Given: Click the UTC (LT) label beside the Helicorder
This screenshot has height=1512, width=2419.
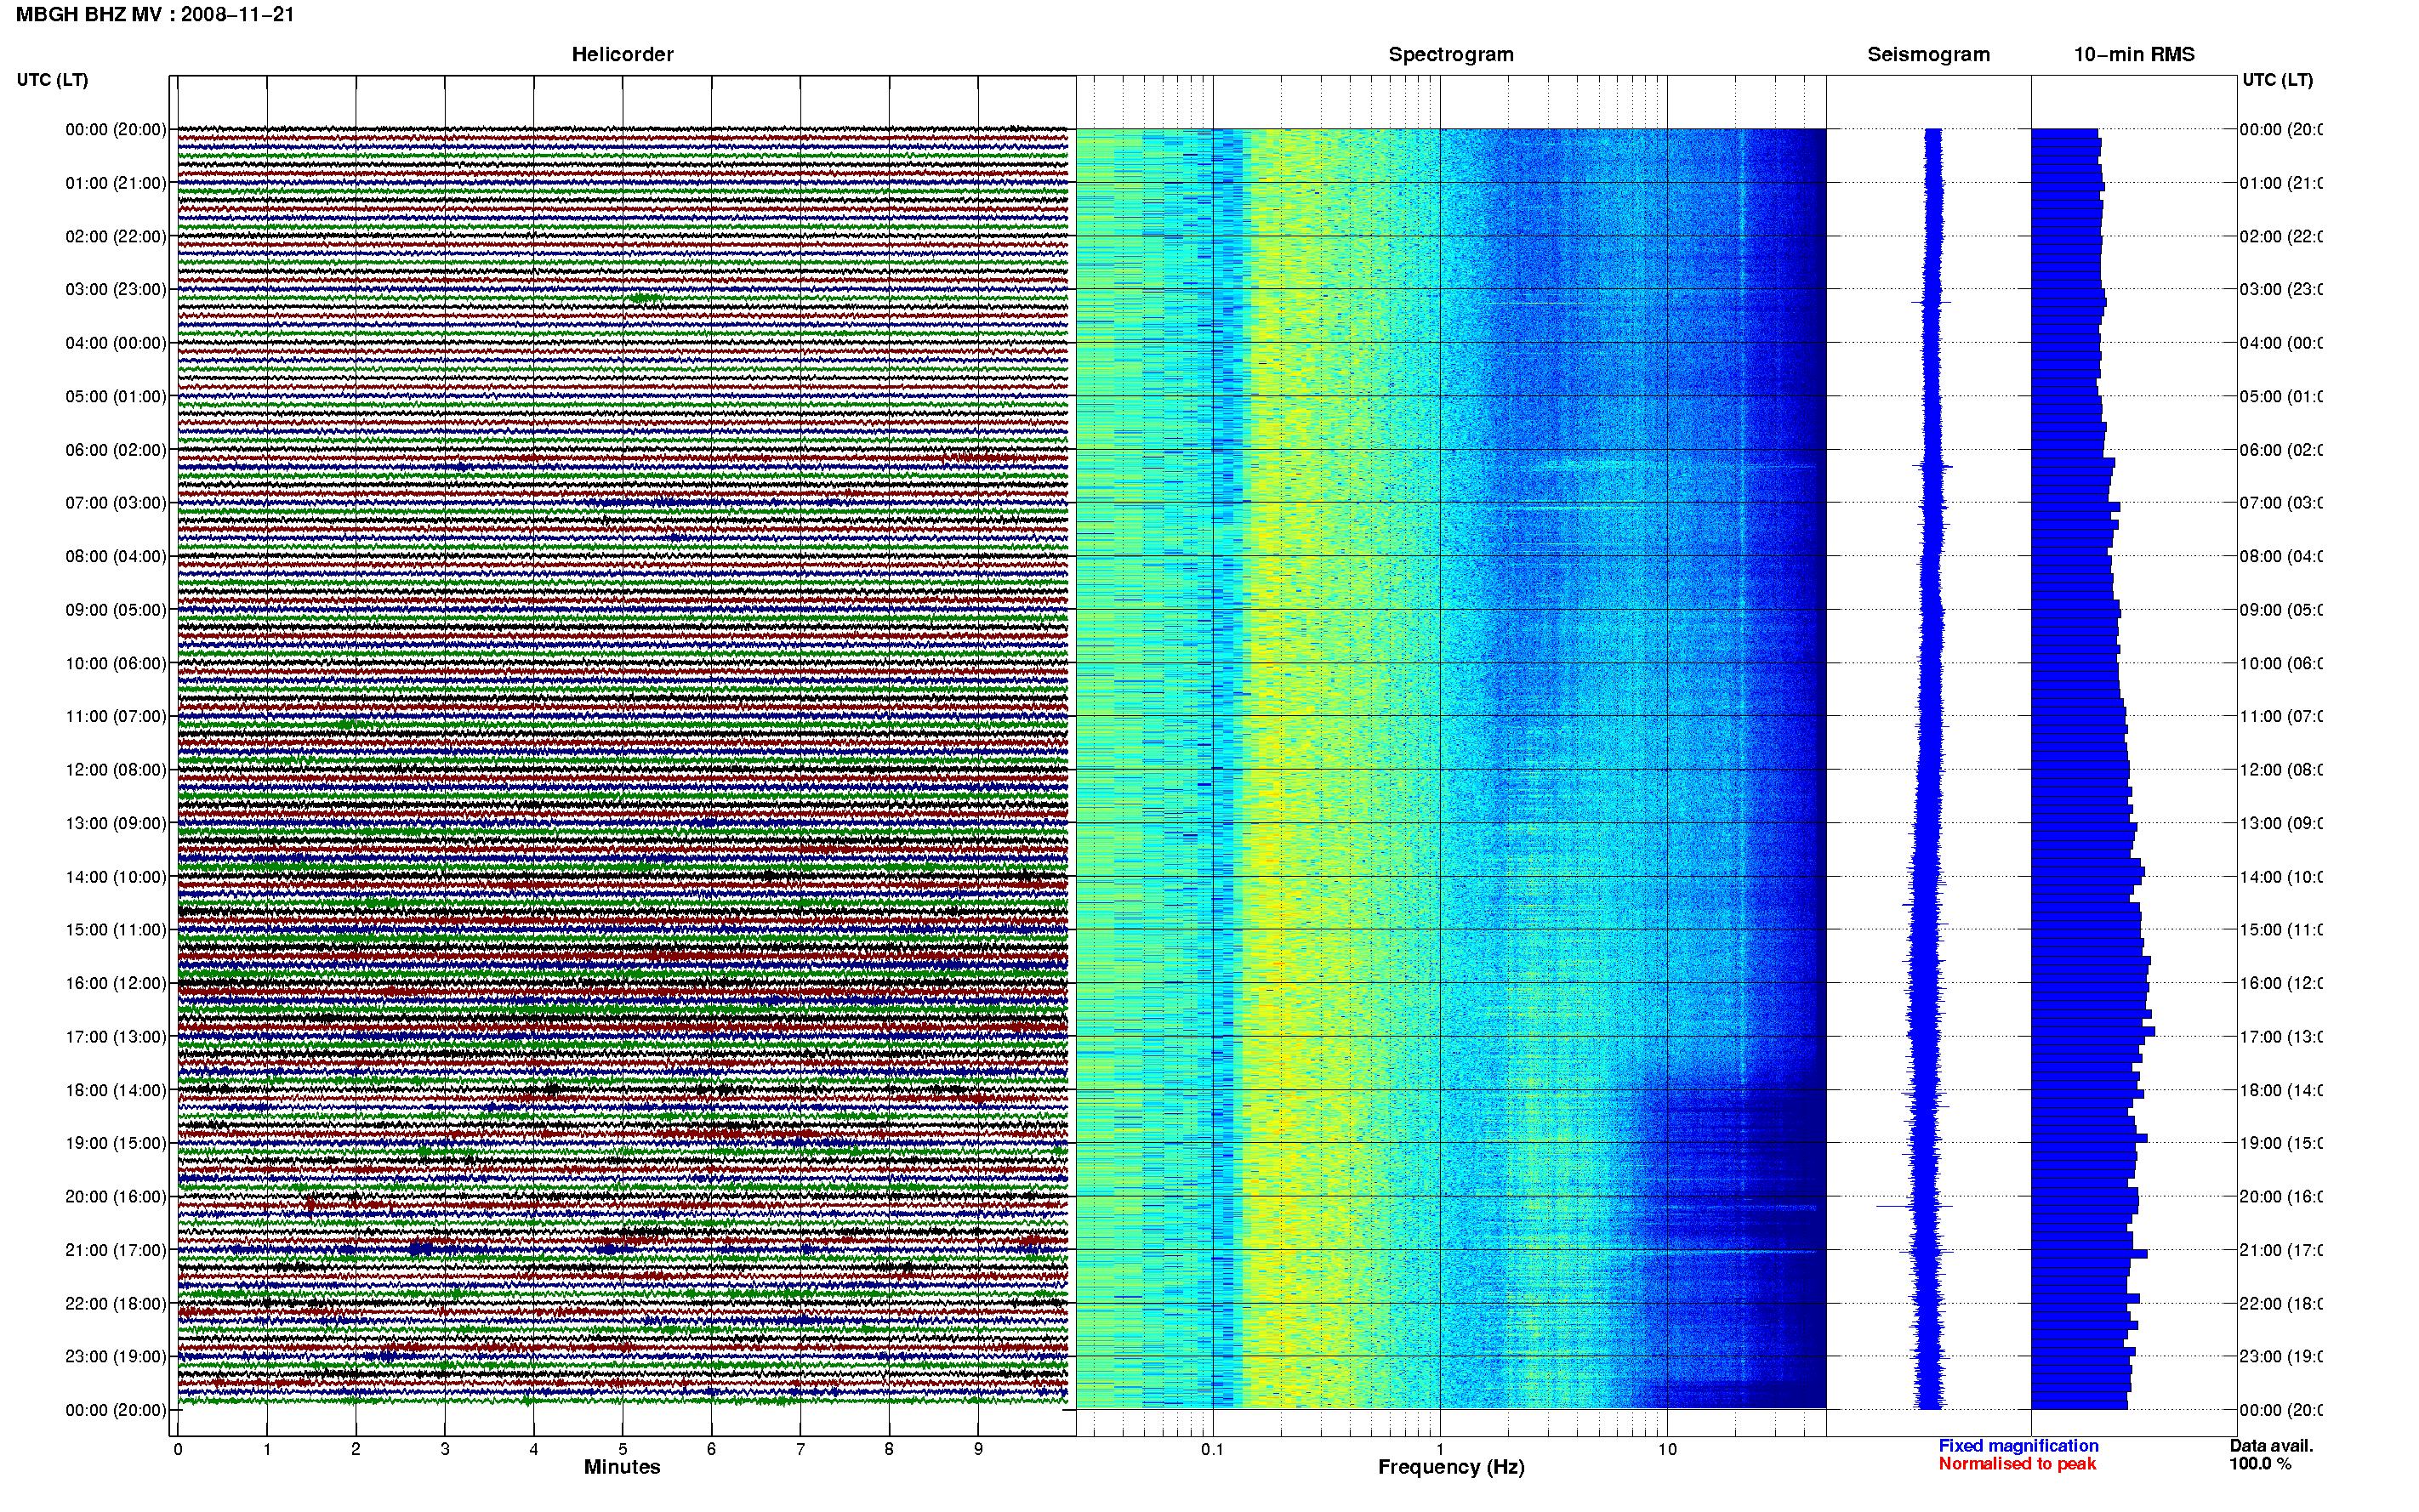Looking at the screenshot, I should 52,80.
